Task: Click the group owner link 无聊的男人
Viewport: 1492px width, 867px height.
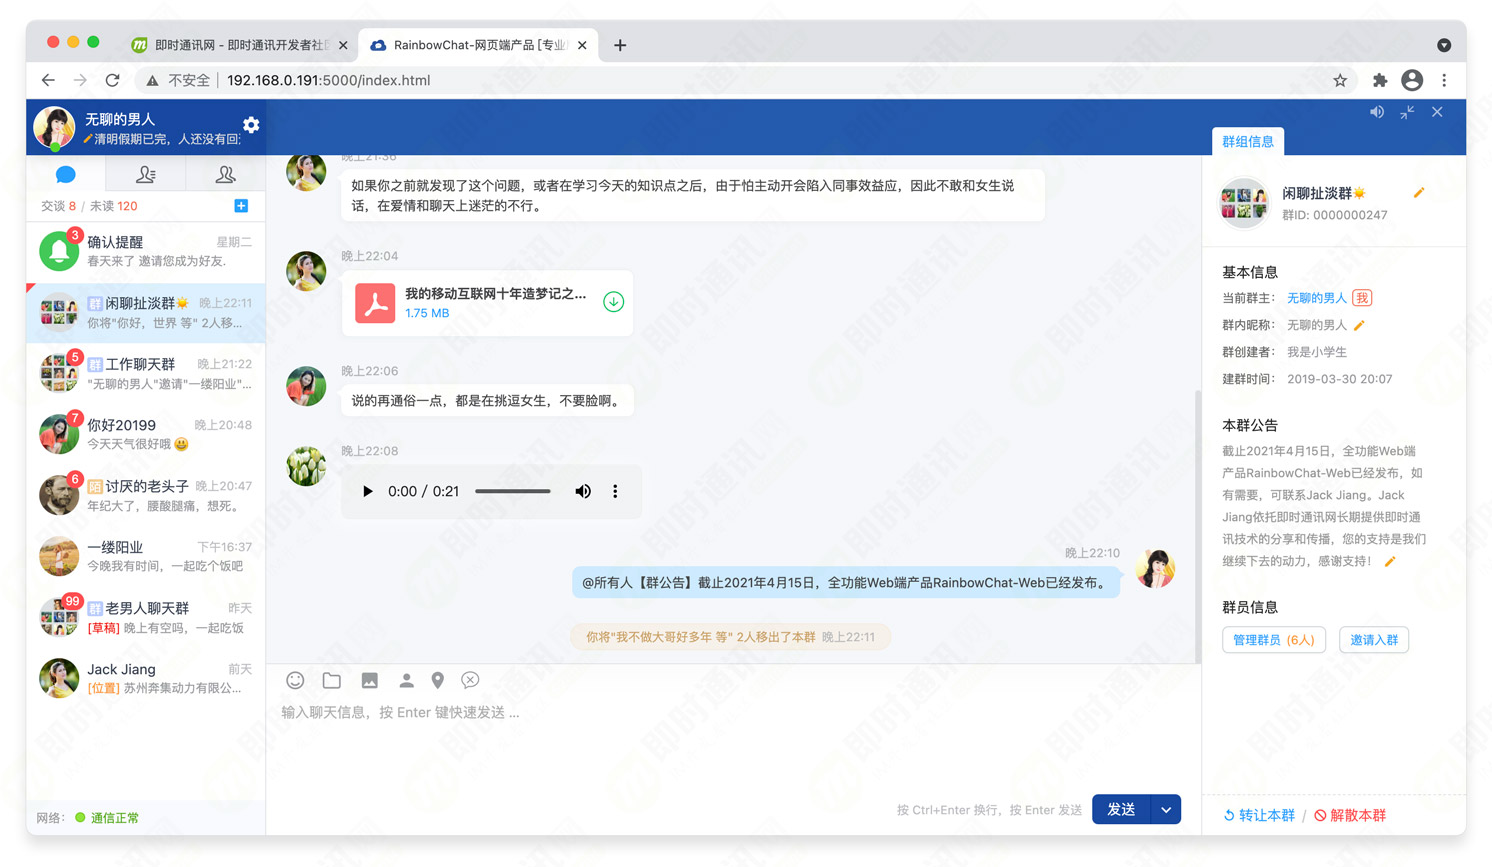Action: [x=1316, y=298]
